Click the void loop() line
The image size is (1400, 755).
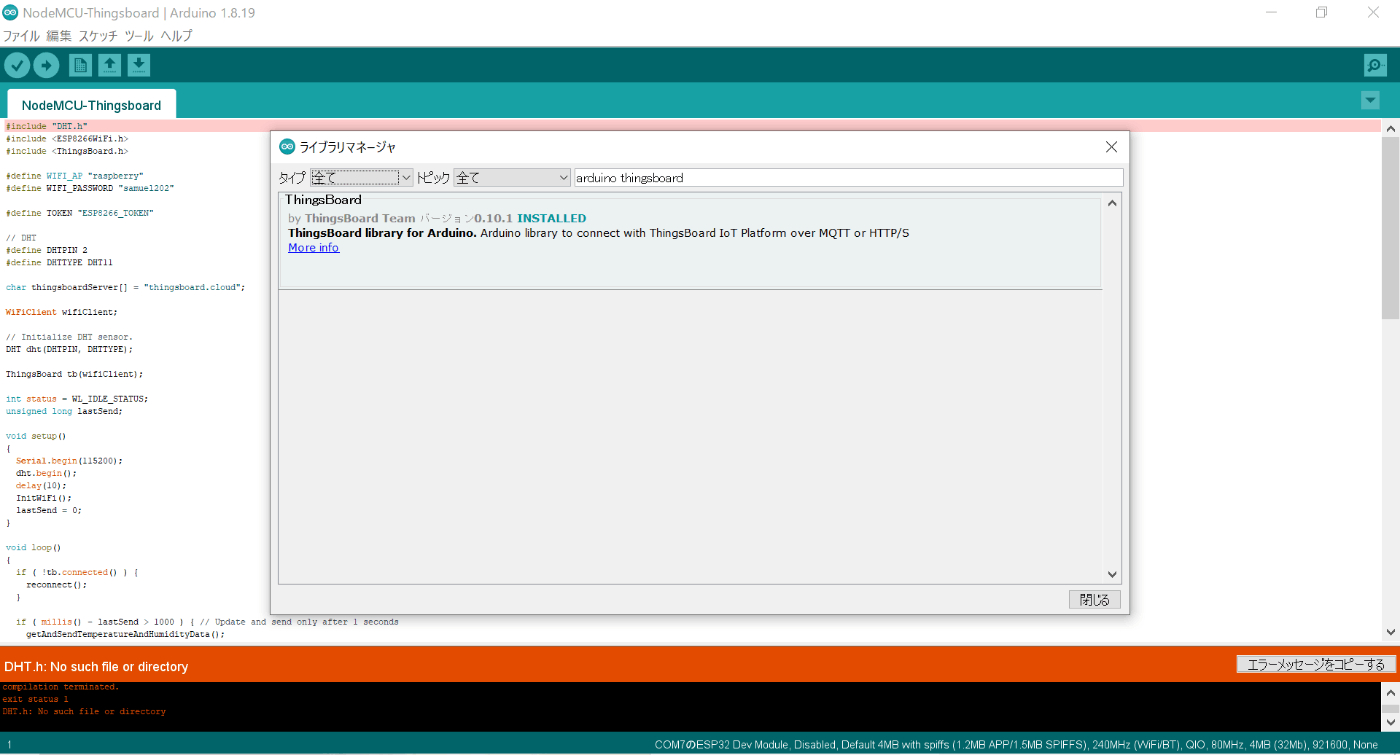pos(34,548)
